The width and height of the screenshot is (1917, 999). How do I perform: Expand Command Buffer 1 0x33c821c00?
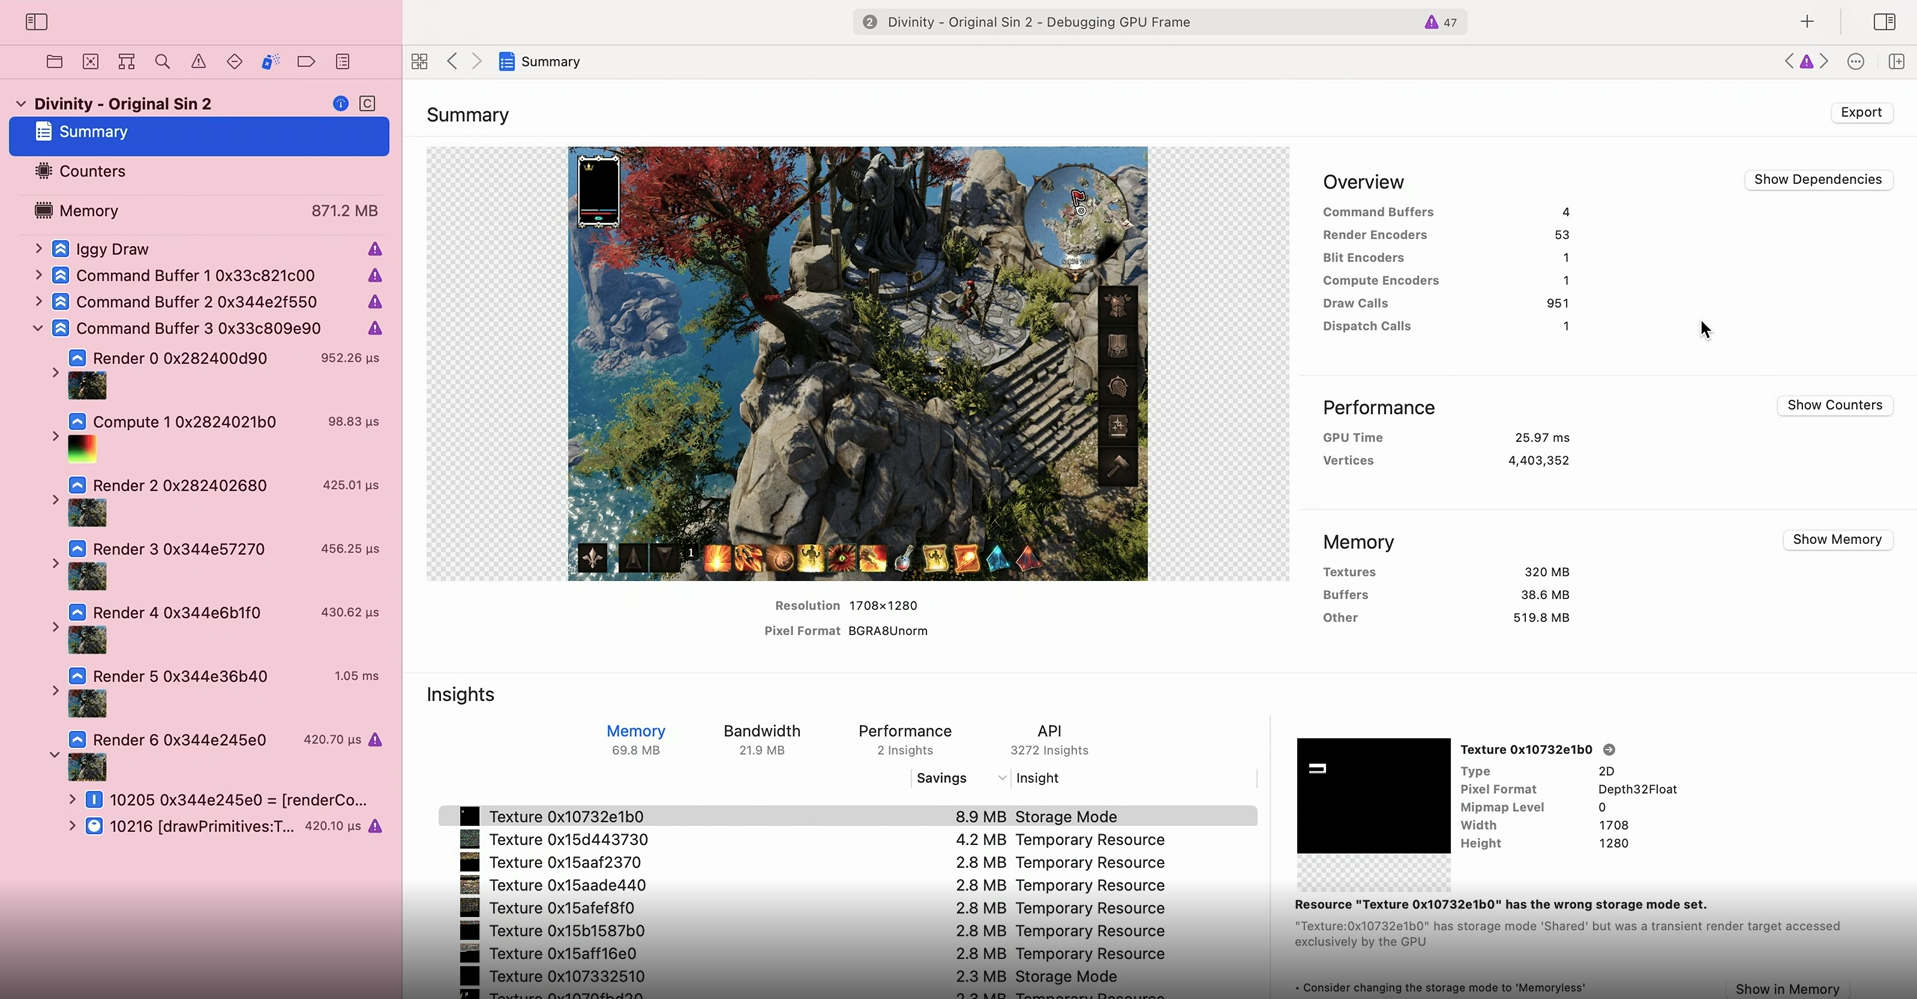(x=38, y=275)
